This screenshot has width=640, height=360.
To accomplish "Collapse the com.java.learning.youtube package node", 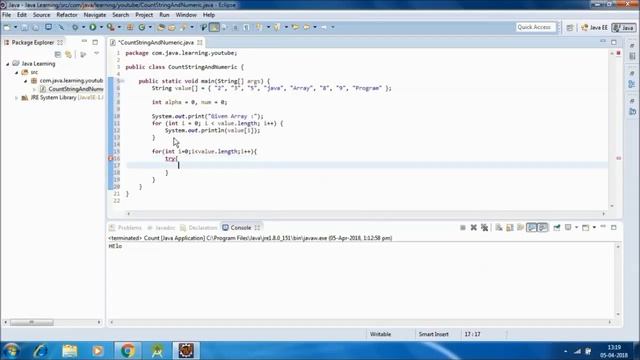I will coord(25,81).
